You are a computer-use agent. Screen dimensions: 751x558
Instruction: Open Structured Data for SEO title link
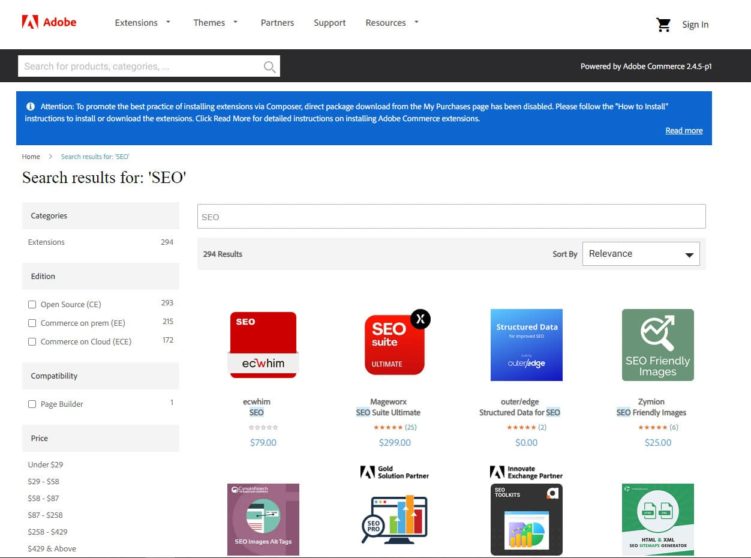coord(520,412)
